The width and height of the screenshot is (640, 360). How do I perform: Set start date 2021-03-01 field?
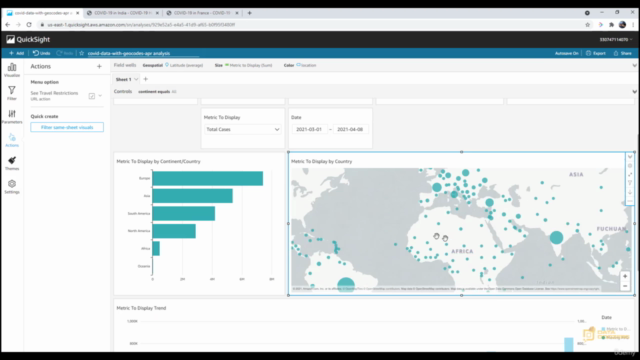pyautogui.click(x=309, y=129)
